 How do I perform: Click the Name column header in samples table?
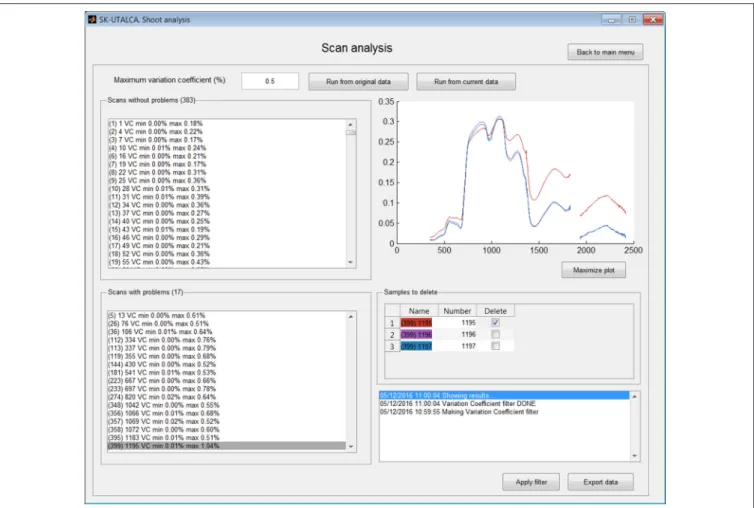click(419, 311)
